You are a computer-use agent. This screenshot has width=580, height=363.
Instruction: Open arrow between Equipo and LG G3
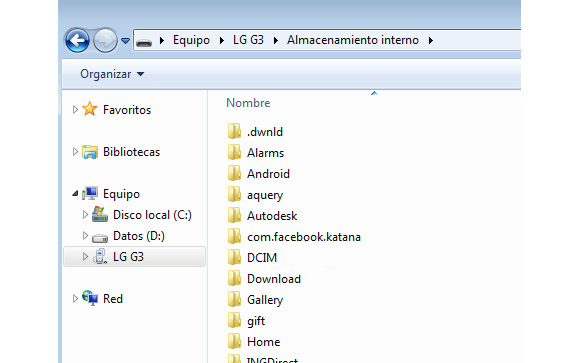(x=222, y=40)
